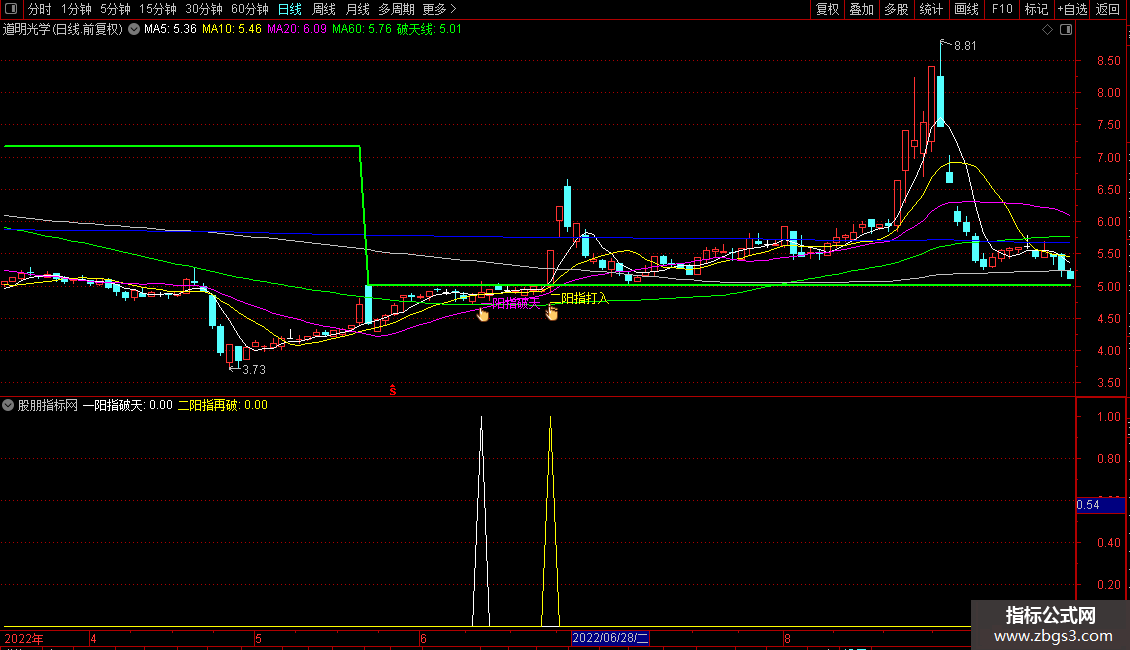Open the 多周期 multi-period view
Image resolution: width=1130 pixels, height=650 pixels.
tap(396, 9)
